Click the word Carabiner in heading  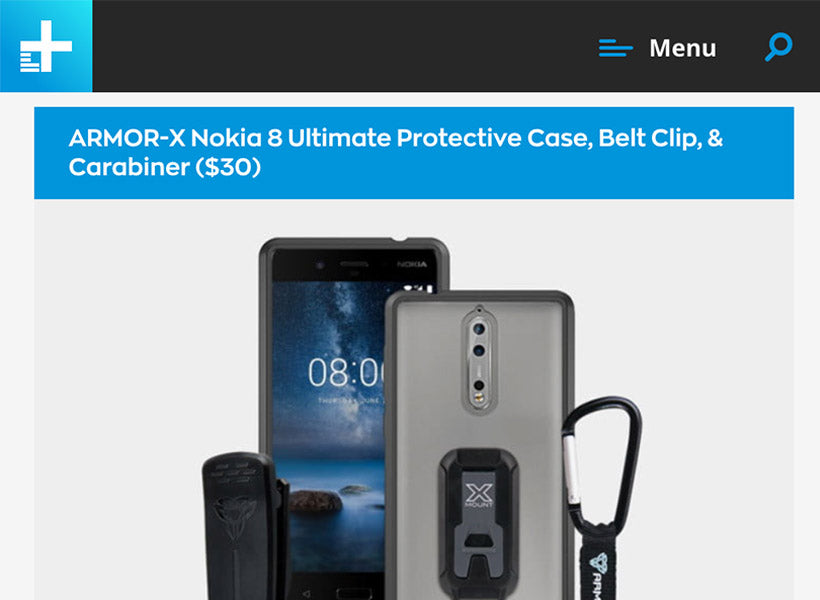[129, 167]
